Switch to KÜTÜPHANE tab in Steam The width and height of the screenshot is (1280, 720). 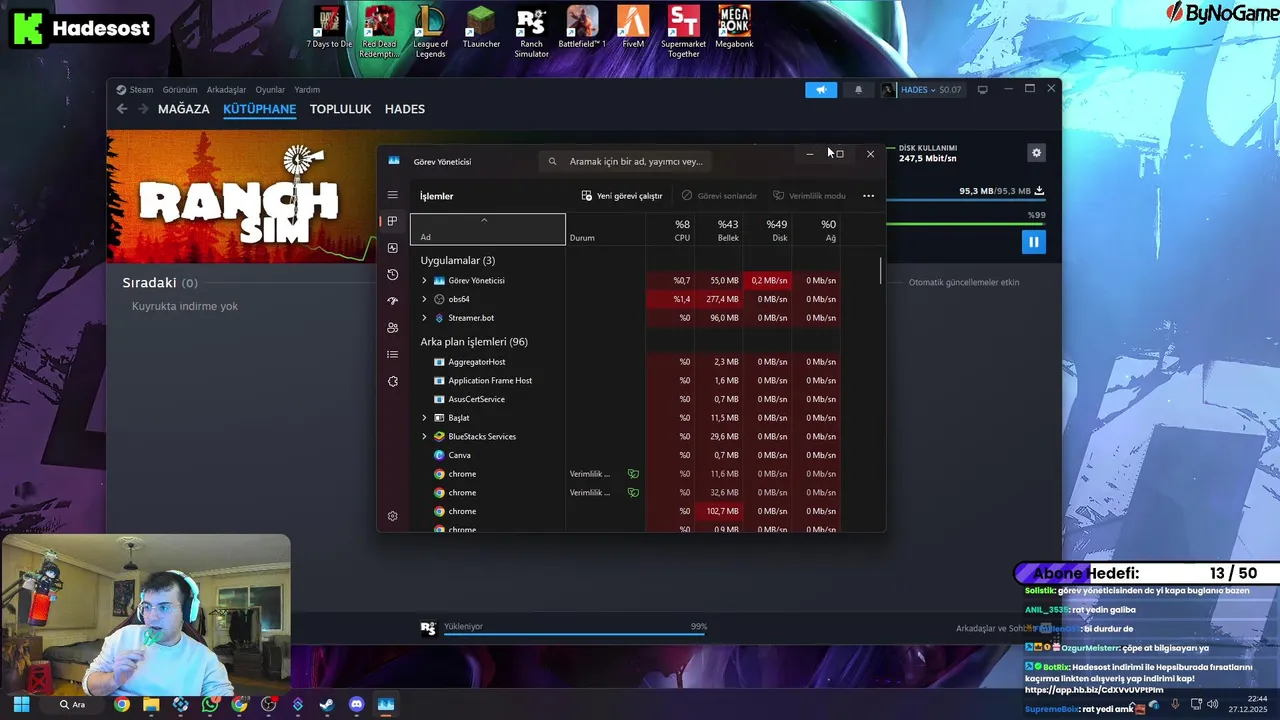pos(260,109)
